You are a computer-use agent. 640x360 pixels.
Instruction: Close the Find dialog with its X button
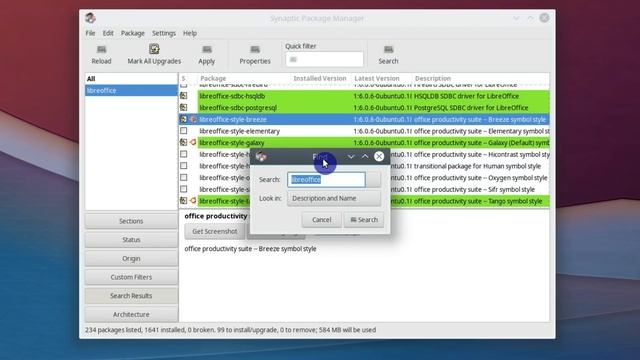coord(379,156)
